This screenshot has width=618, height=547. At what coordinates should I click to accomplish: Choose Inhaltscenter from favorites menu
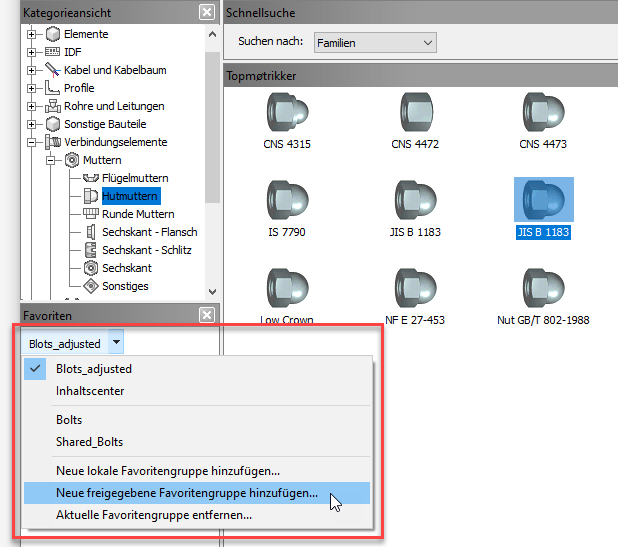tap(197, 391)
